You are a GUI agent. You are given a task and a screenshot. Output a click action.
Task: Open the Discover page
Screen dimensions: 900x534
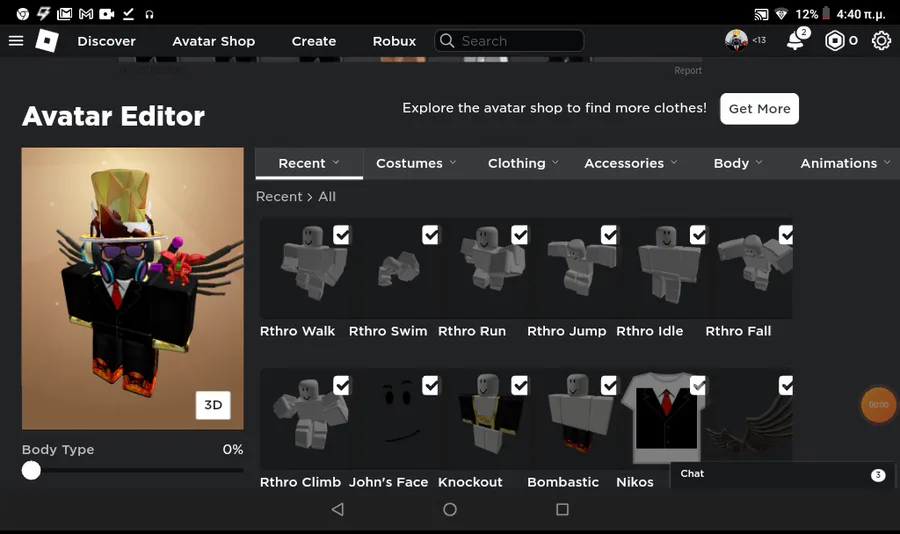(x=107, y=41)
